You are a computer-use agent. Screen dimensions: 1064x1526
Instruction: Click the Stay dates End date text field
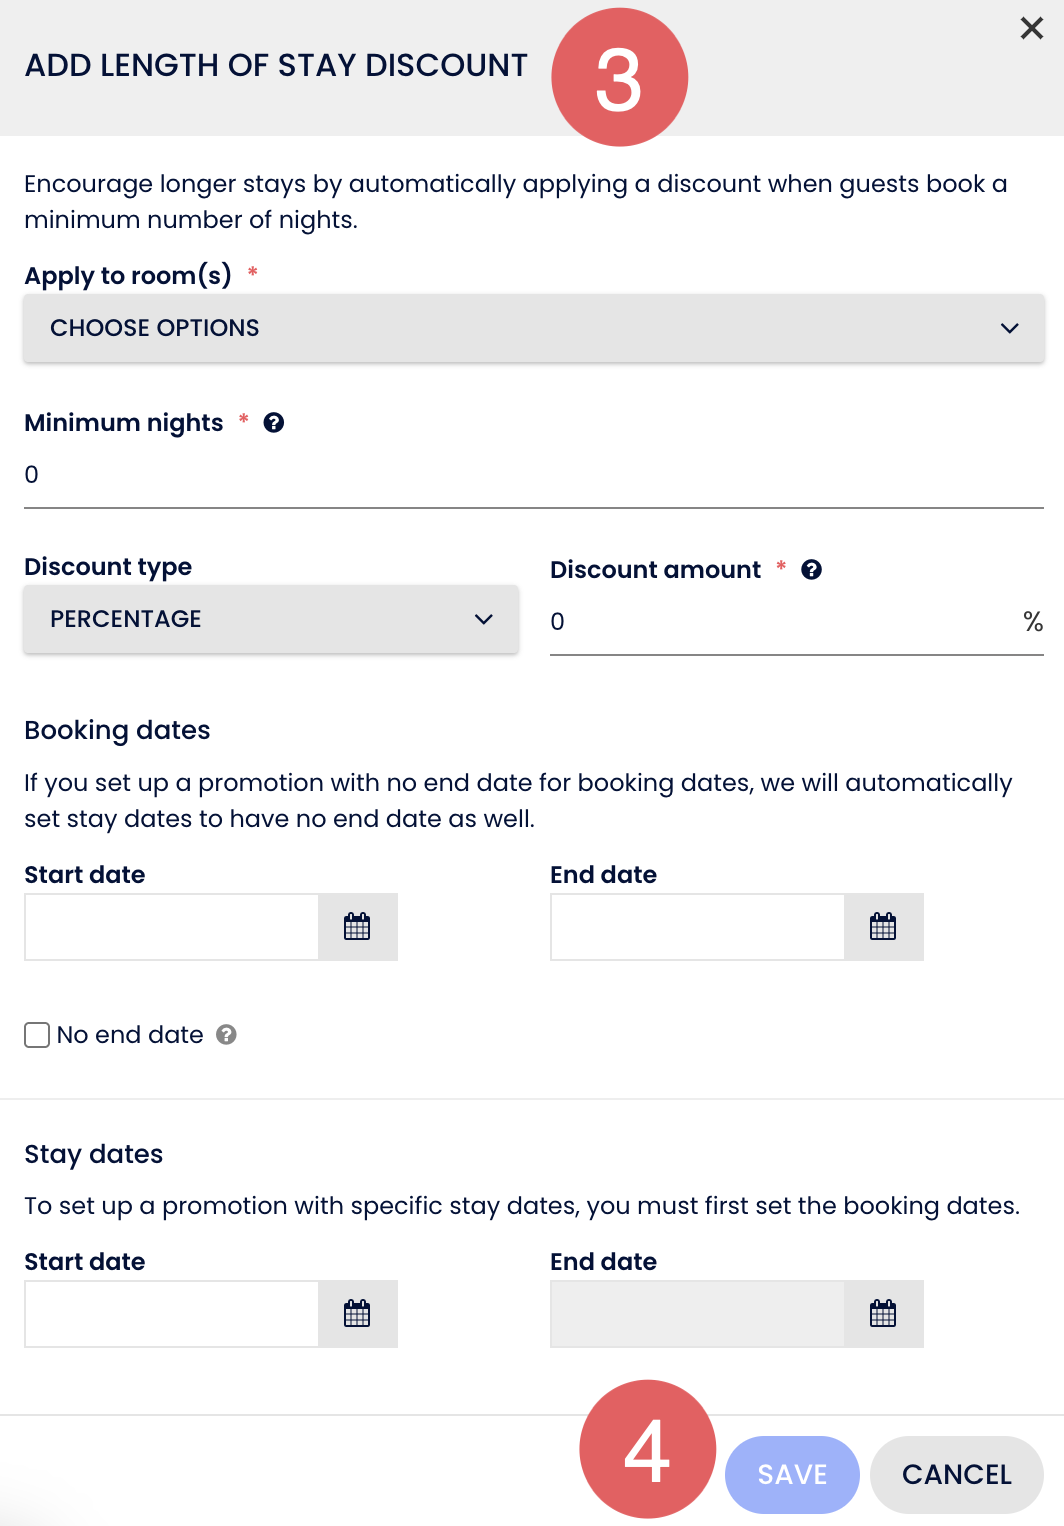698,1314
